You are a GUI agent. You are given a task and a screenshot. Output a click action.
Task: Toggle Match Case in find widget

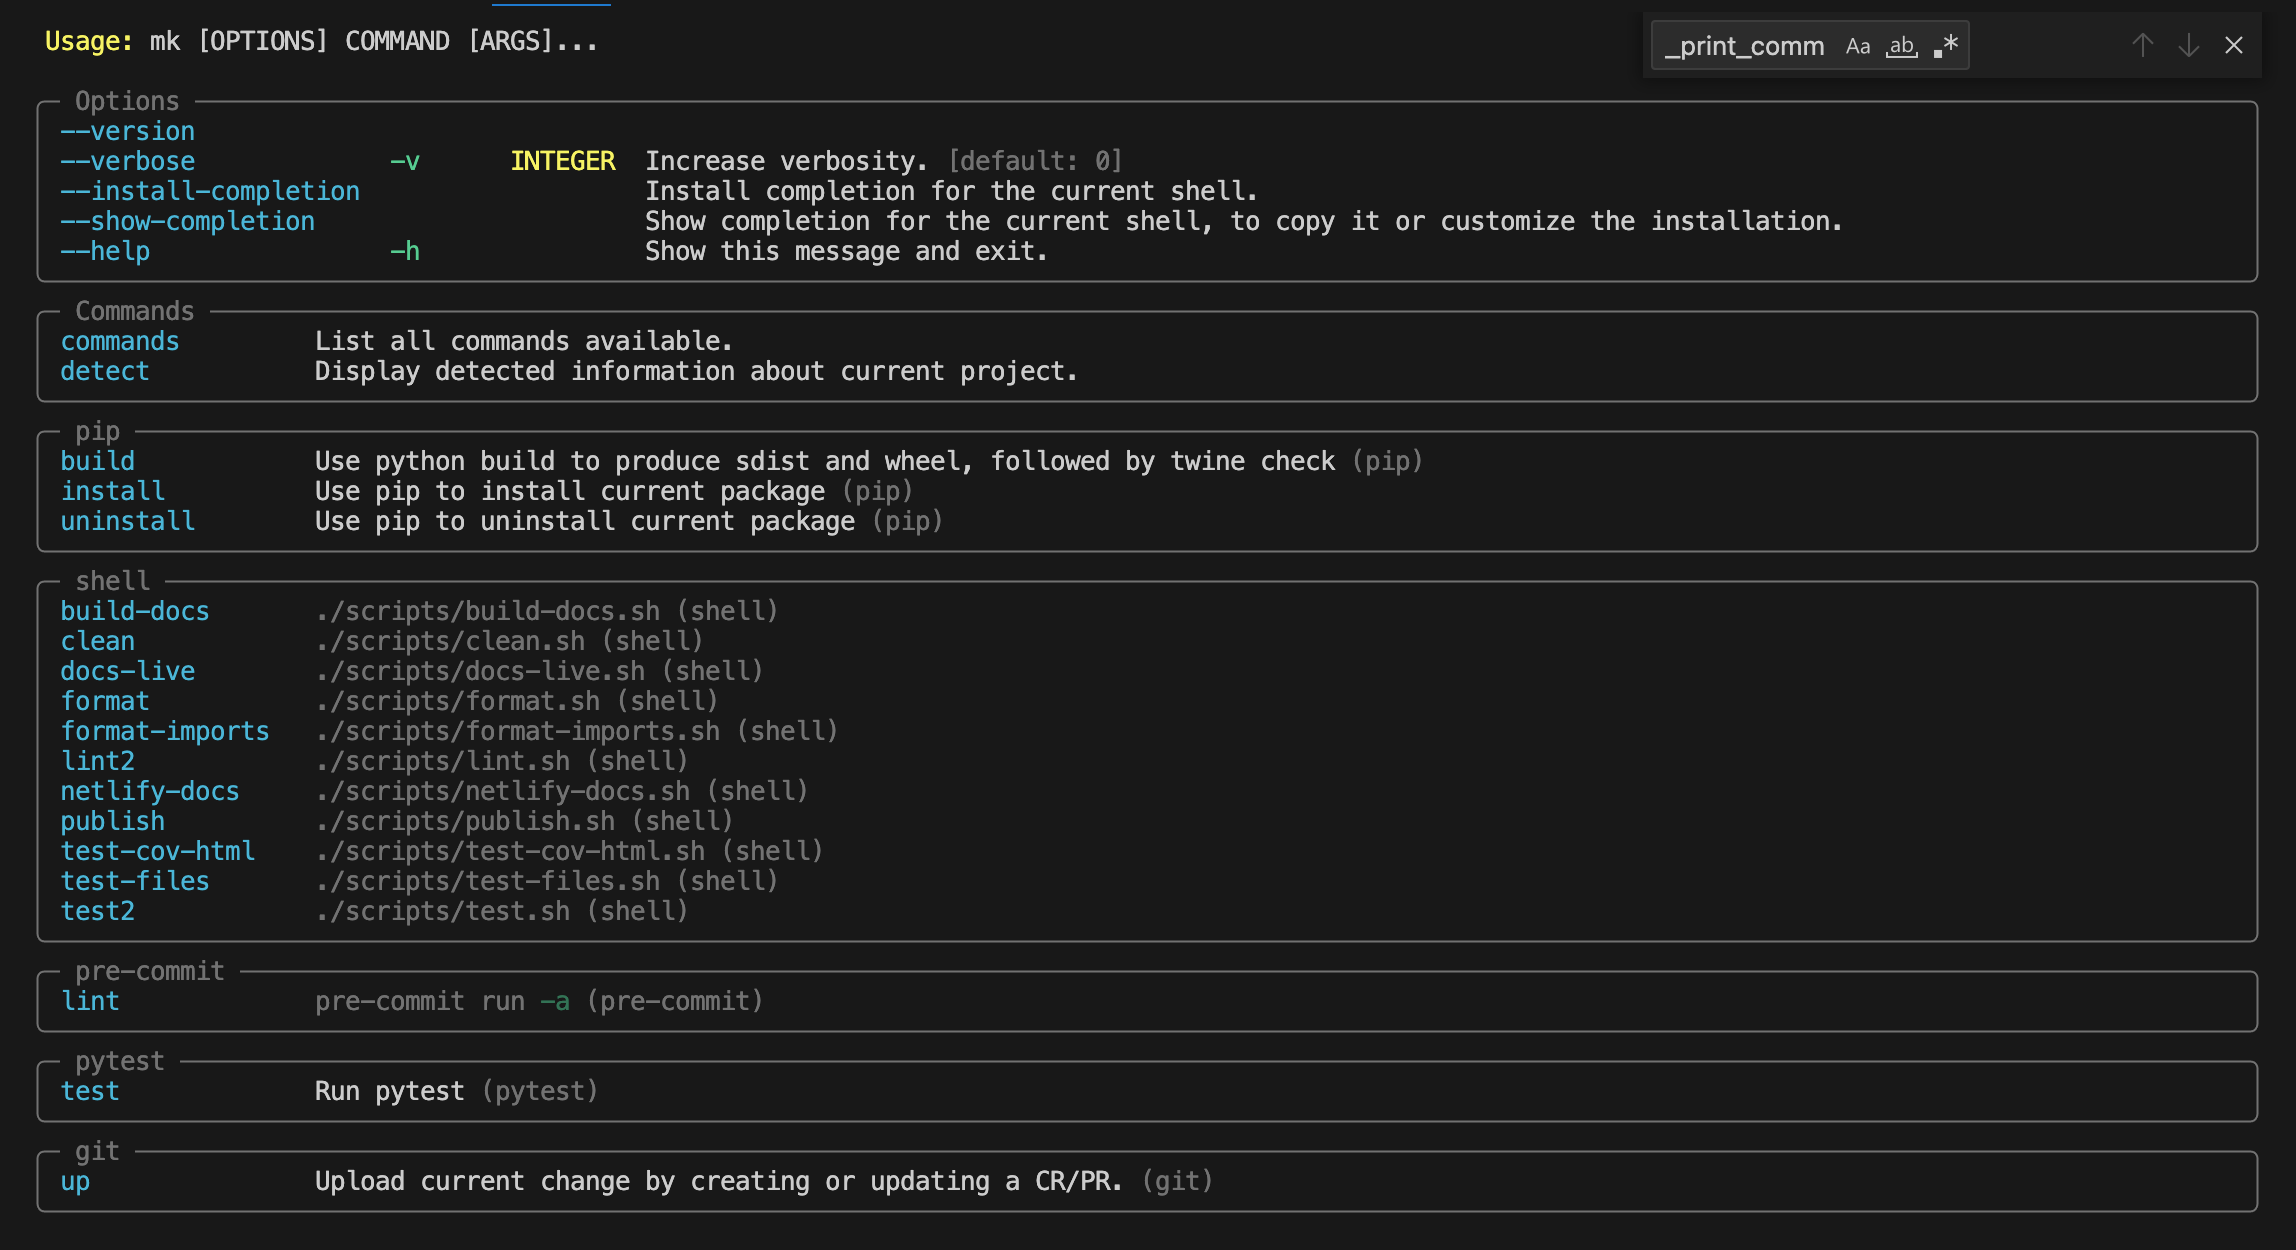tap(1858, 46)
